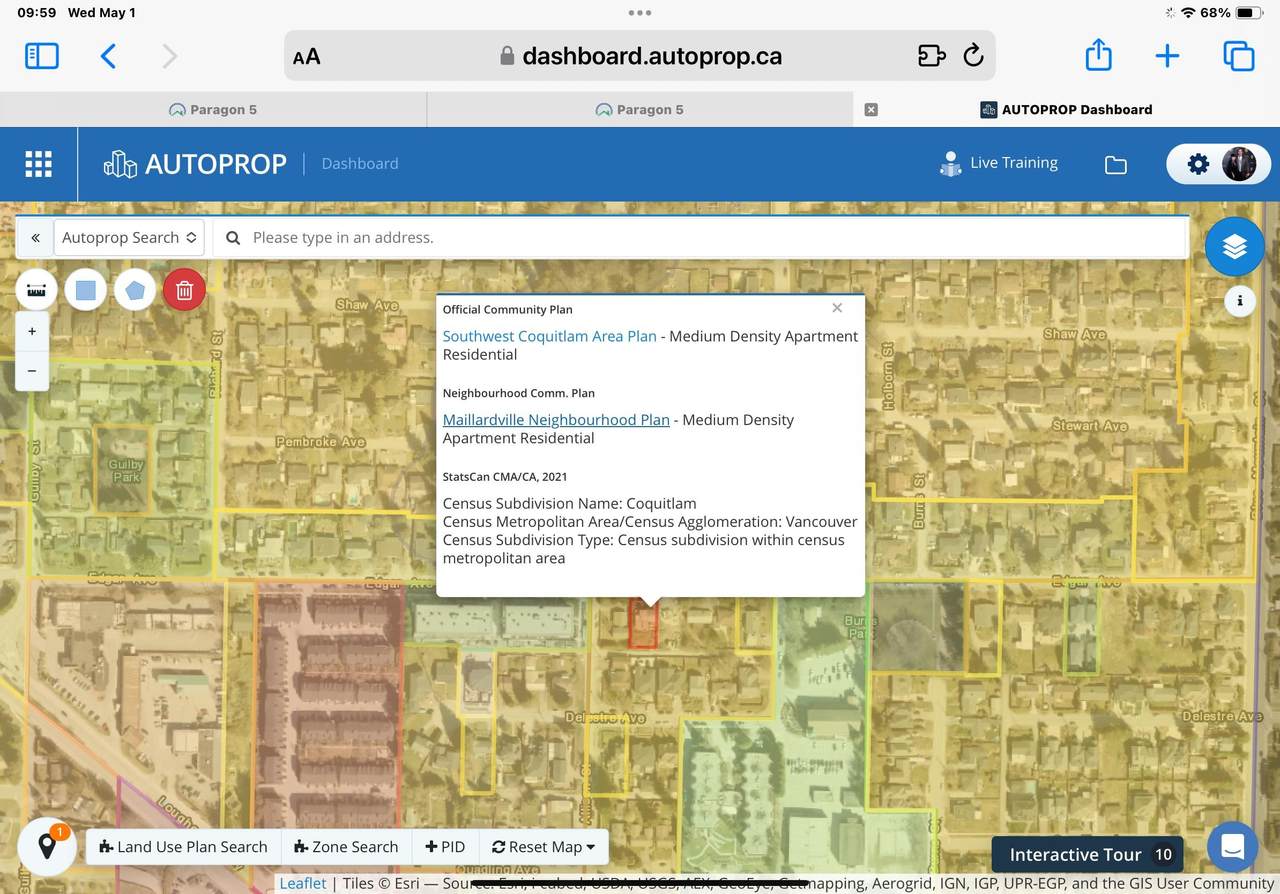Open the Safari share sheet
This screenshot has height=894, width=1280.
pos(1098,54)
